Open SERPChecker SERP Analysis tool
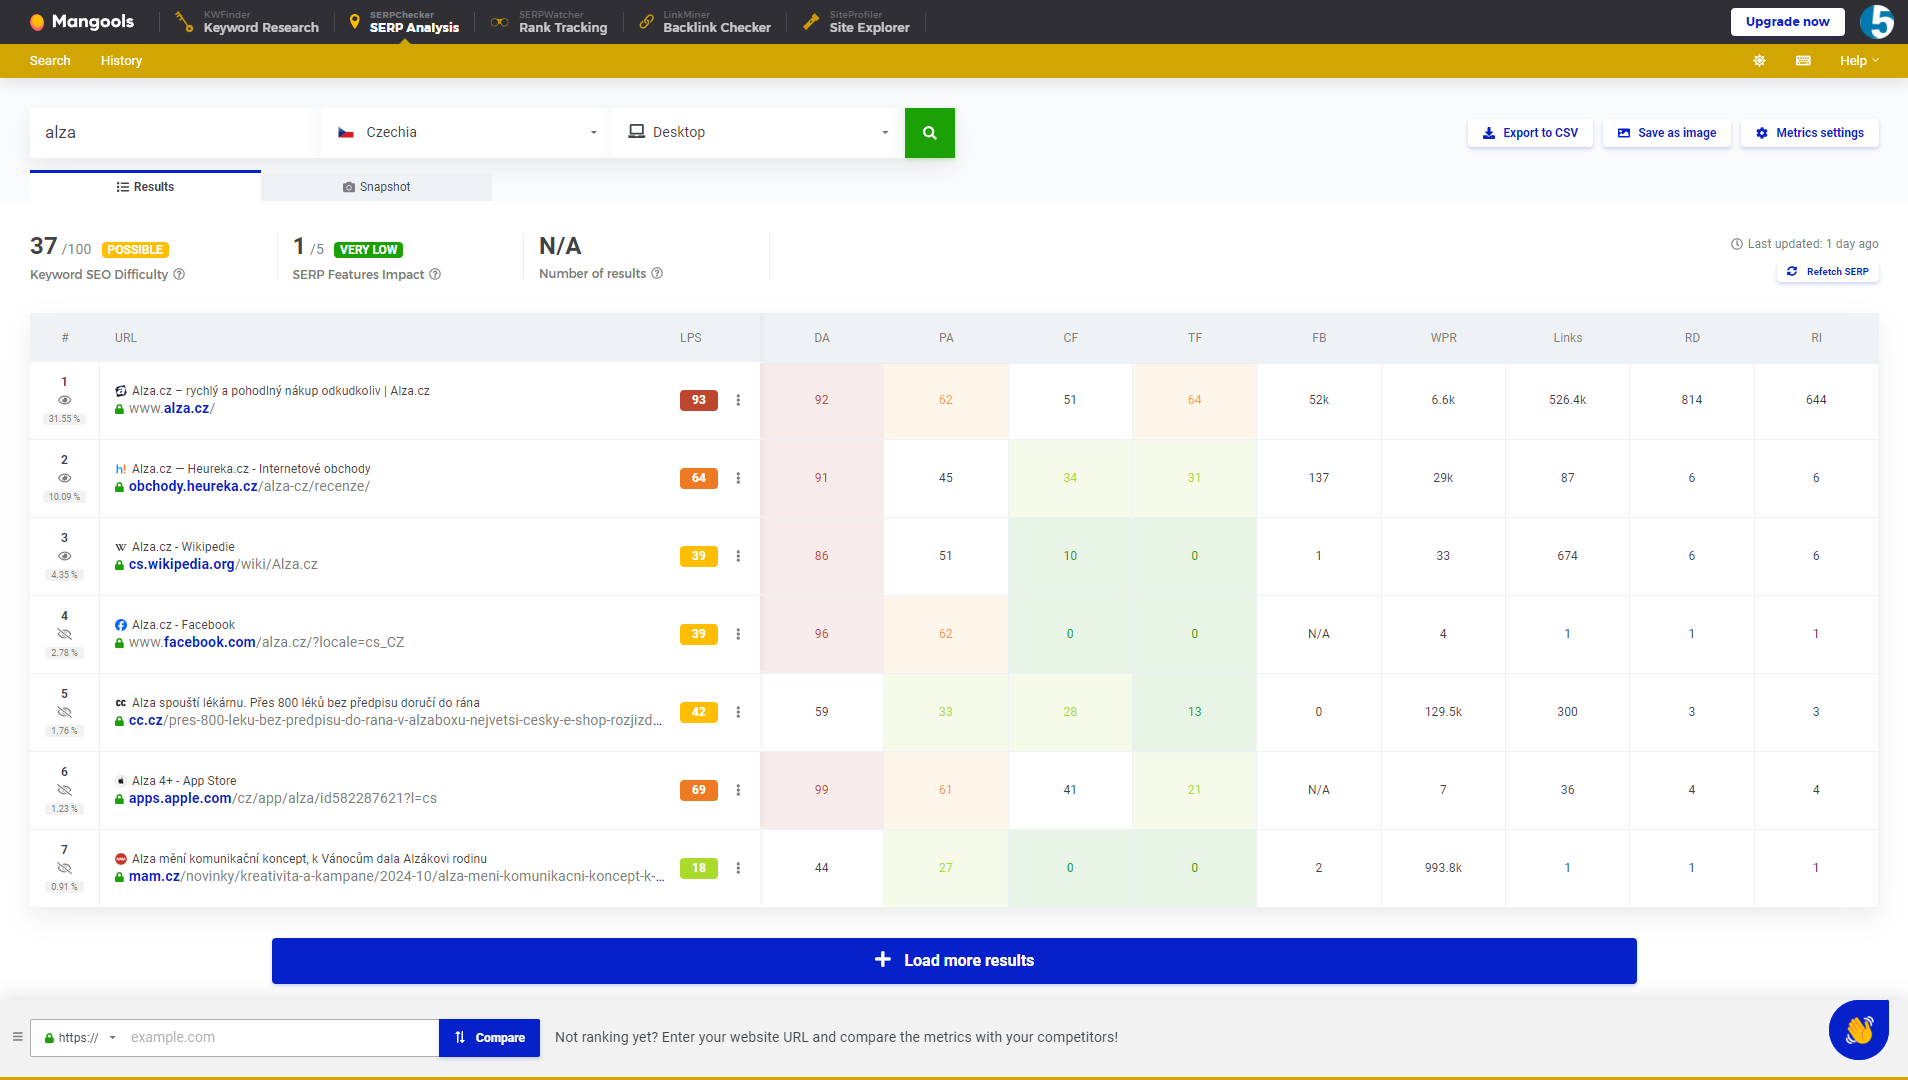 (x=404, y=22)
